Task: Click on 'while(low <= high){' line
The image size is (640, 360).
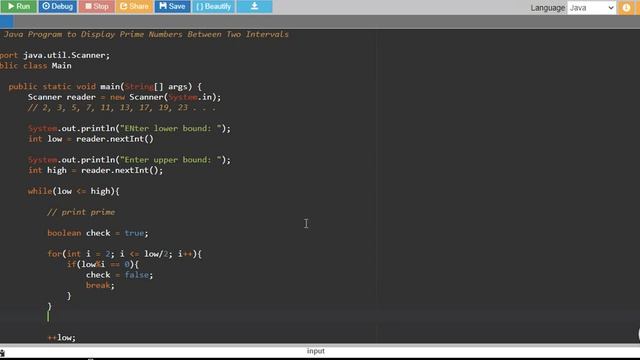Action: point(73,191)
